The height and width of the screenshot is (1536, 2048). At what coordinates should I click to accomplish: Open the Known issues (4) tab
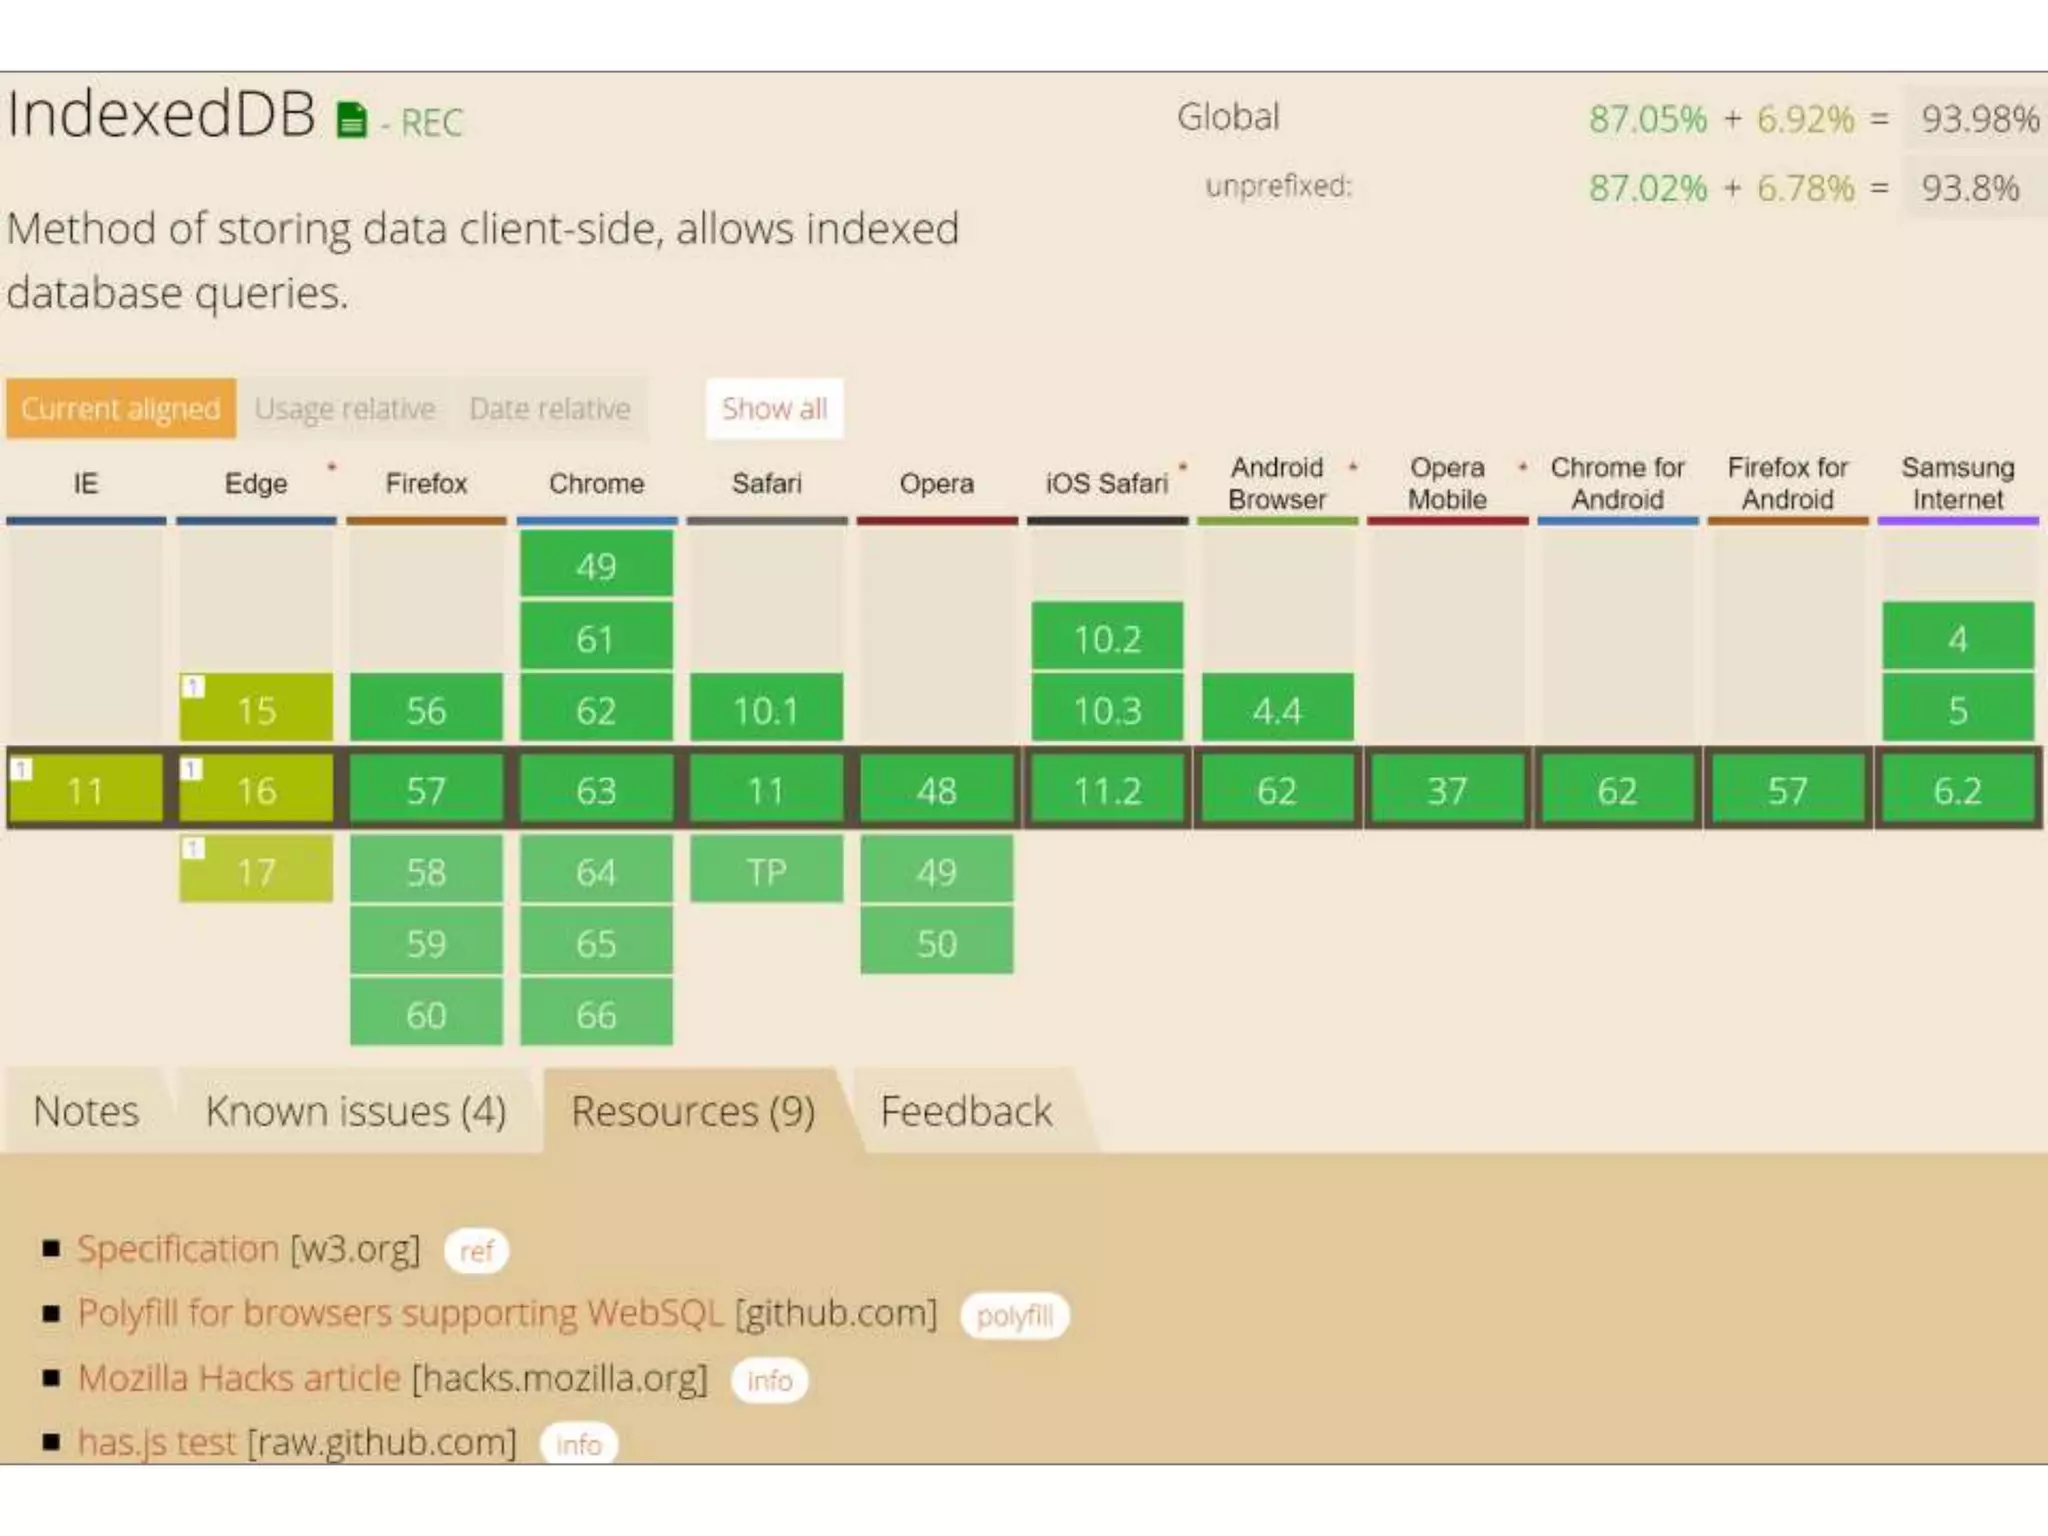[x=356, y=1111]
